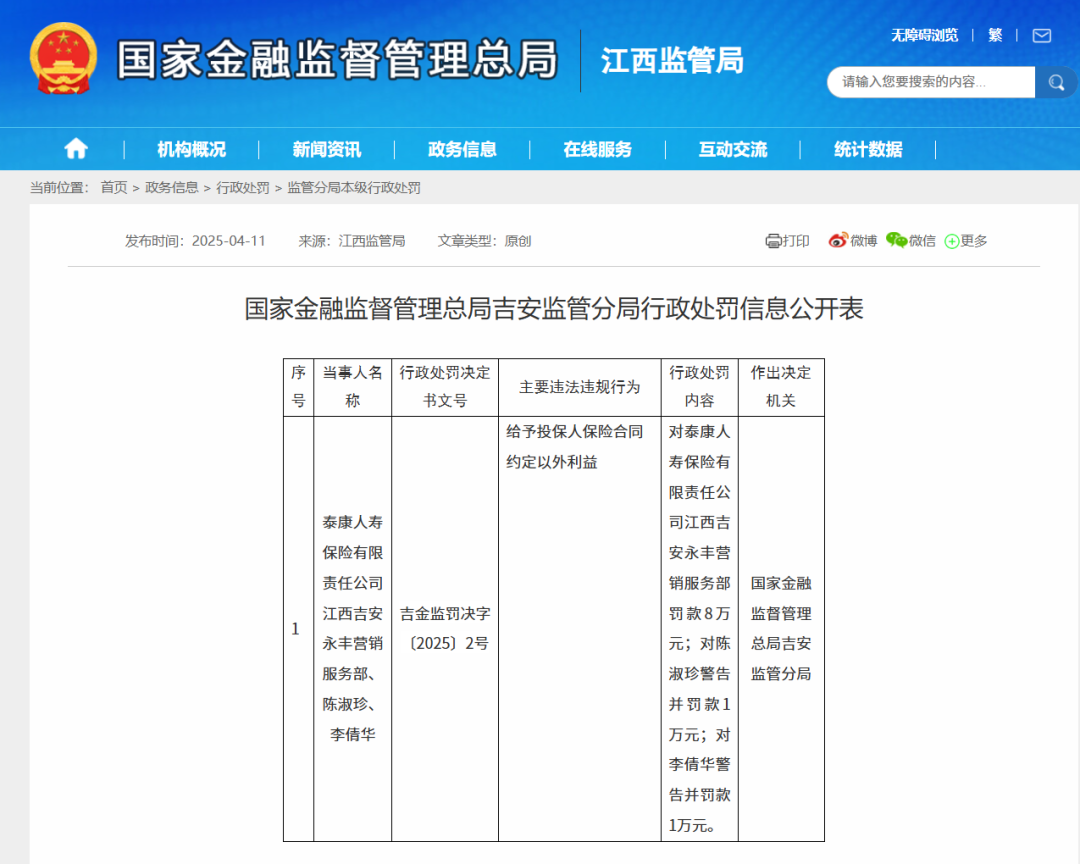Click the national emblem logo
1080x864 pixels.
pos(63,59)
